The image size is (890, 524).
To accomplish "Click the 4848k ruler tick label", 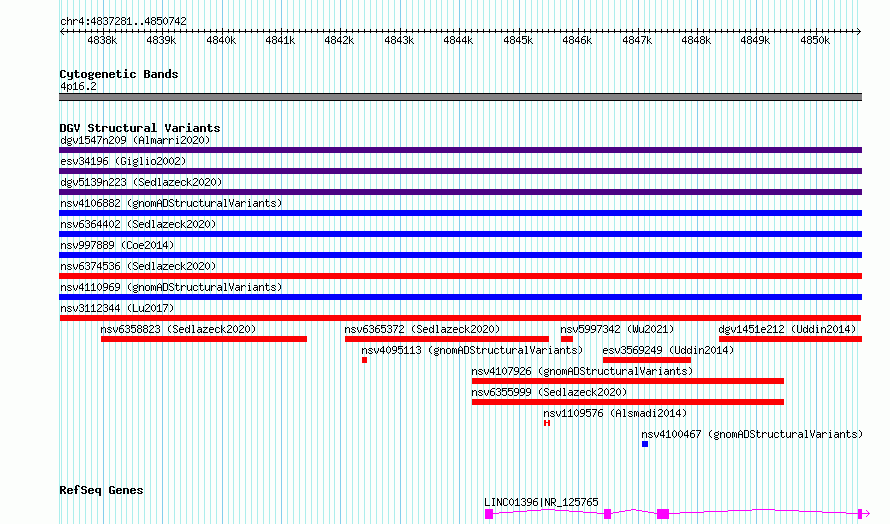I will pos(696,40).
